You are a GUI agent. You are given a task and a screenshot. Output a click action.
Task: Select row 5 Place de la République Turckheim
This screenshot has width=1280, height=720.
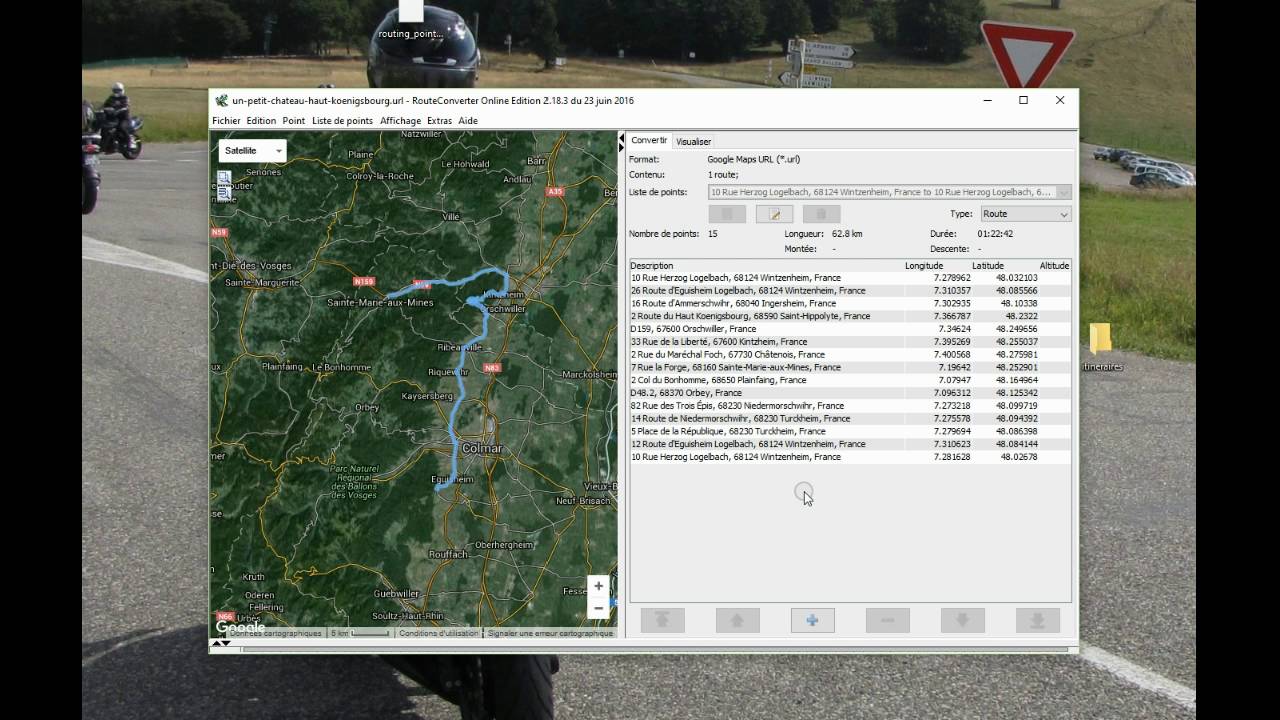(850, 431)
